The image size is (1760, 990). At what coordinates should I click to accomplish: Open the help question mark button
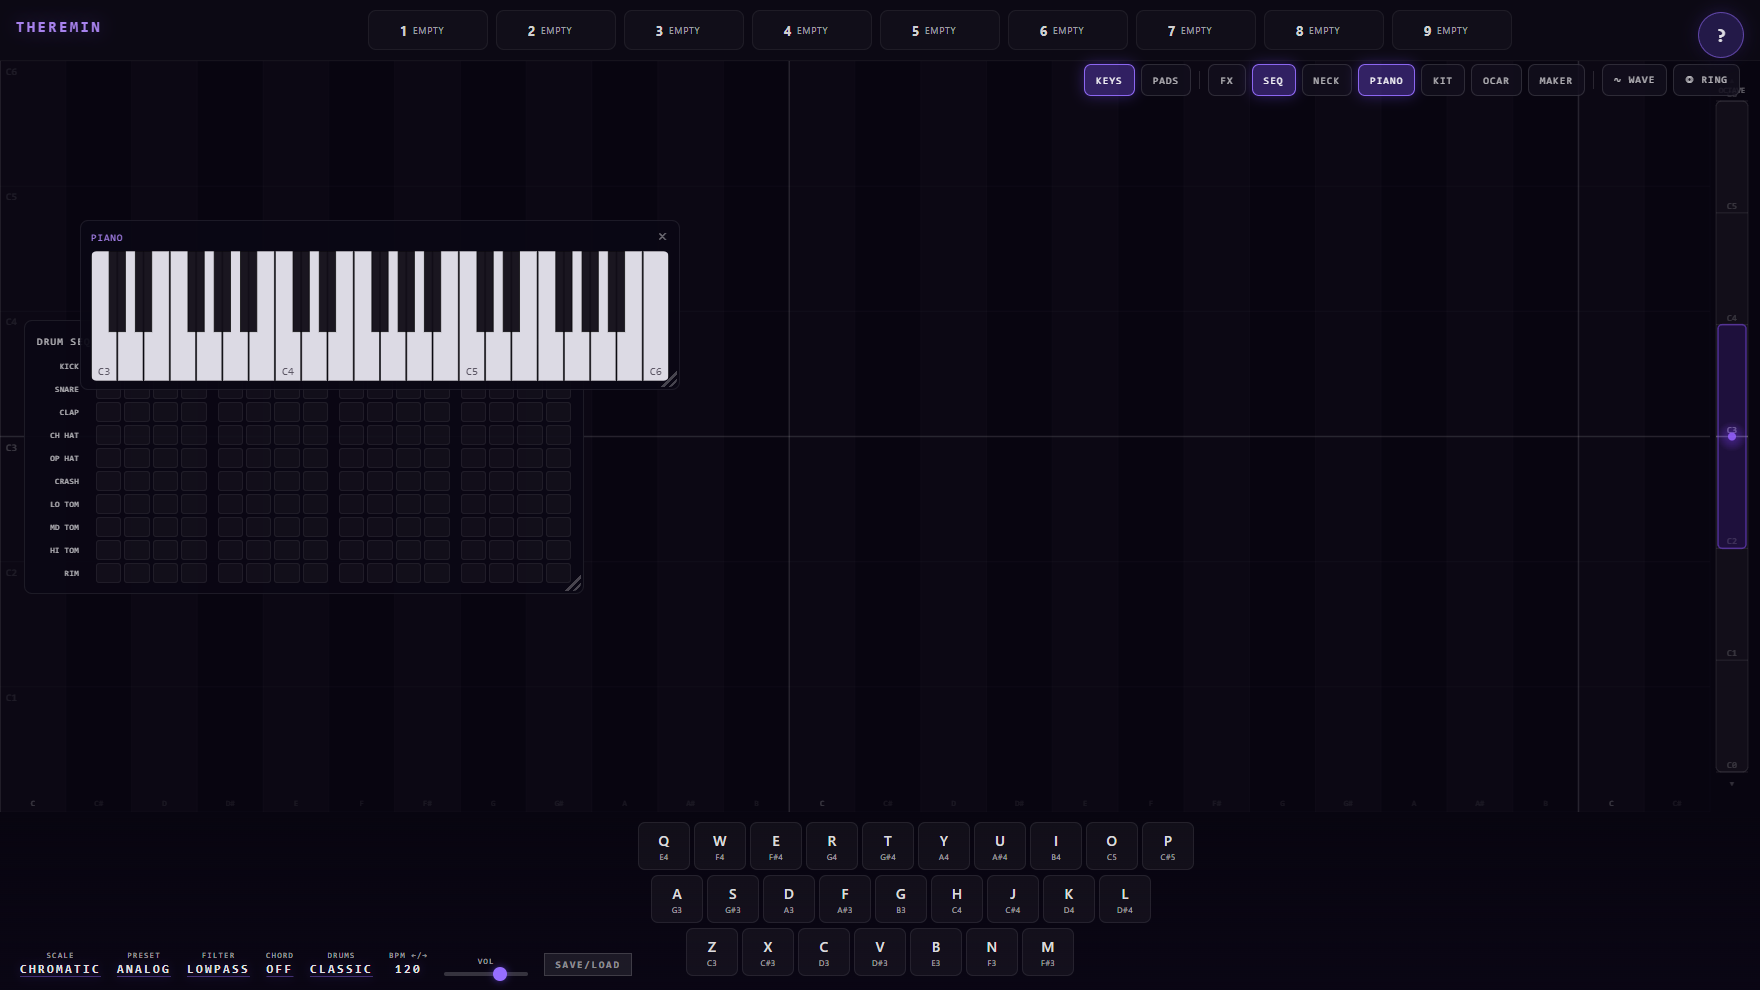click(x=1720, y=35)
